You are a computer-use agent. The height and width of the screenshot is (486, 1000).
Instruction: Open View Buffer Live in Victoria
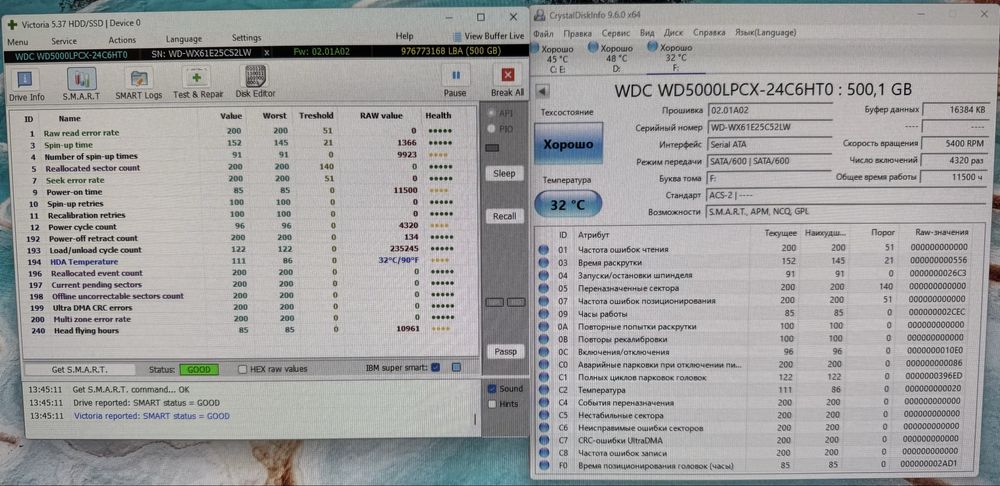click(488, 36)
